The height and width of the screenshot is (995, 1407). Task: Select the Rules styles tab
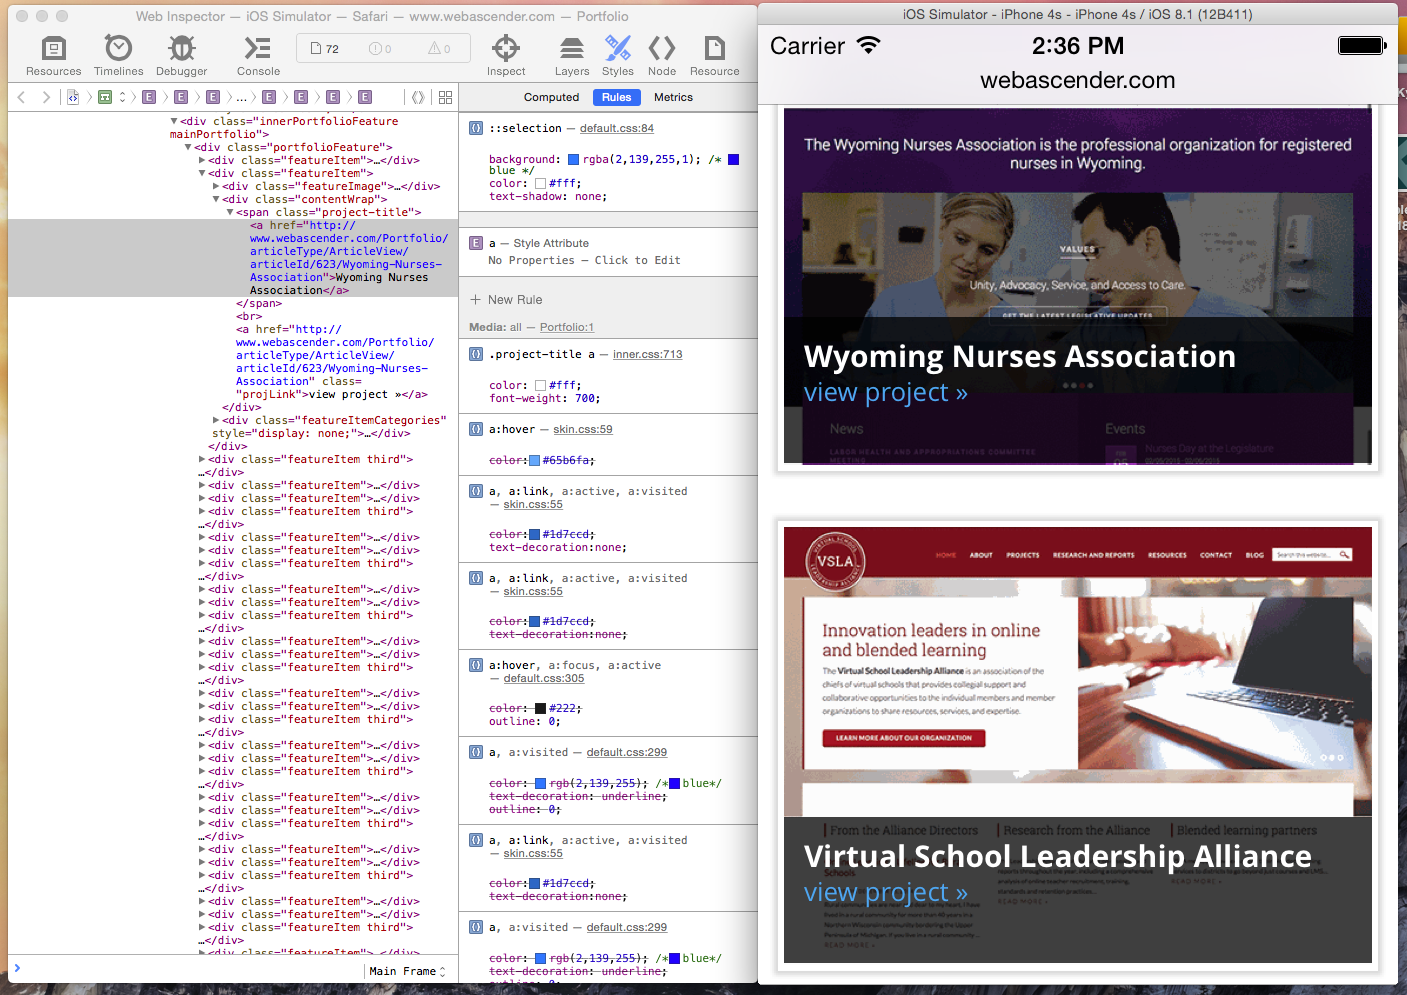click(x=616, y=97)
